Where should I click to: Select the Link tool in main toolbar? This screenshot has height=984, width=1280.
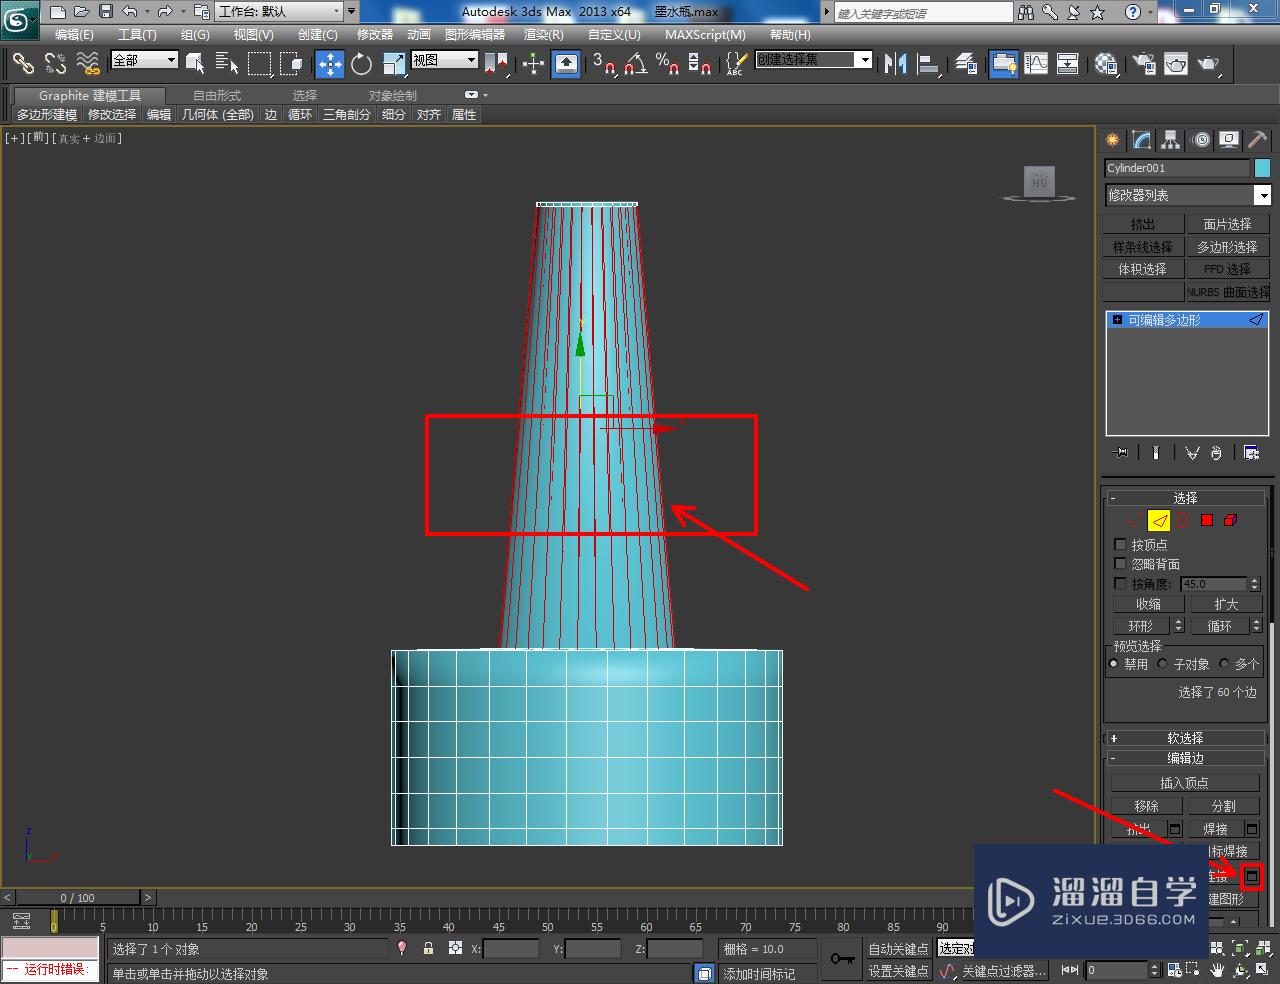(23, 64)
